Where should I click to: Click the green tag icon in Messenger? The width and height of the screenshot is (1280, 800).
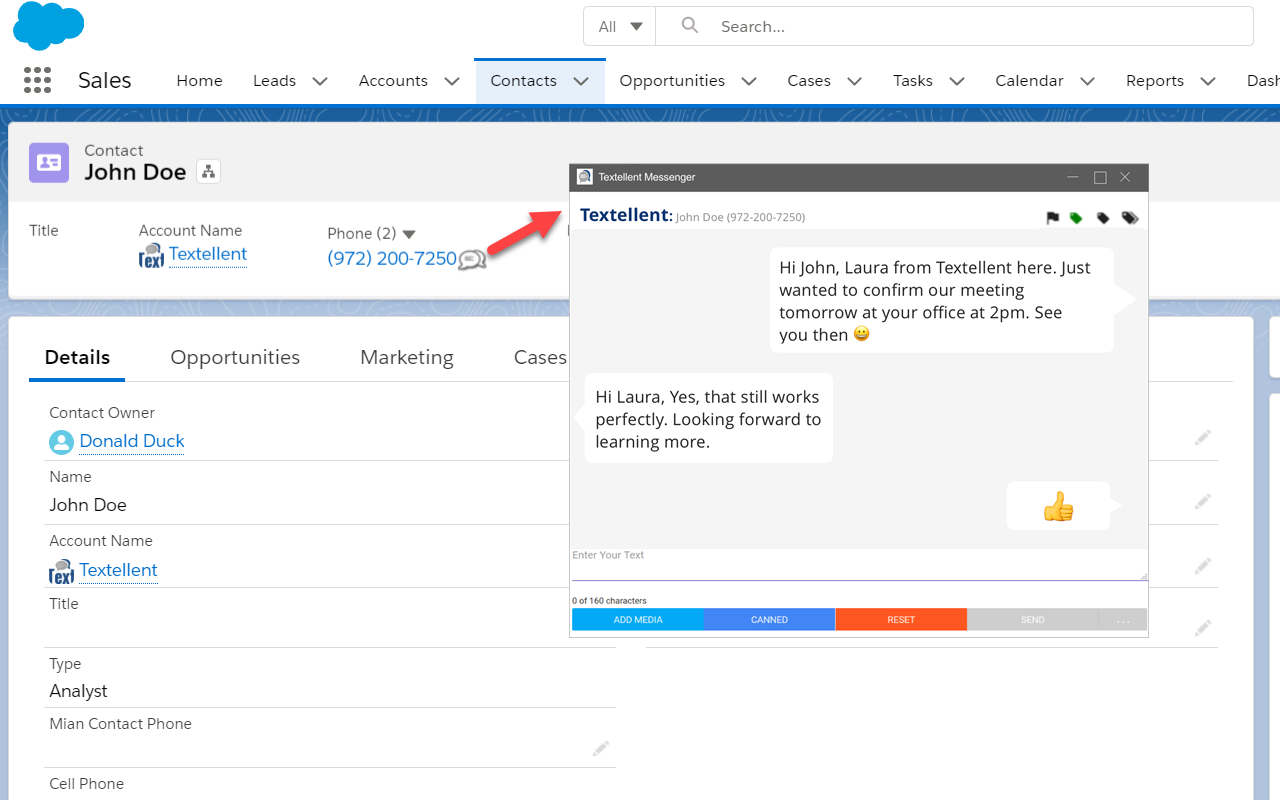[x=1076, y=217]
